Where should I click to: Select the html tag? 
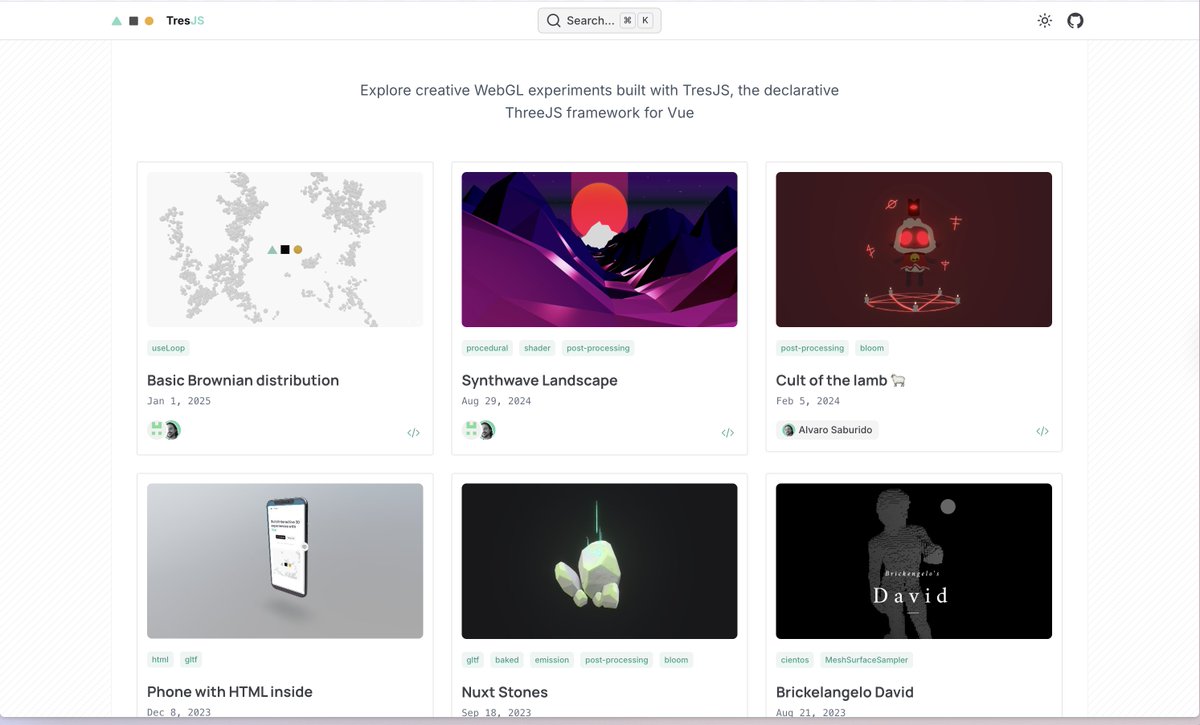(160, 660)
